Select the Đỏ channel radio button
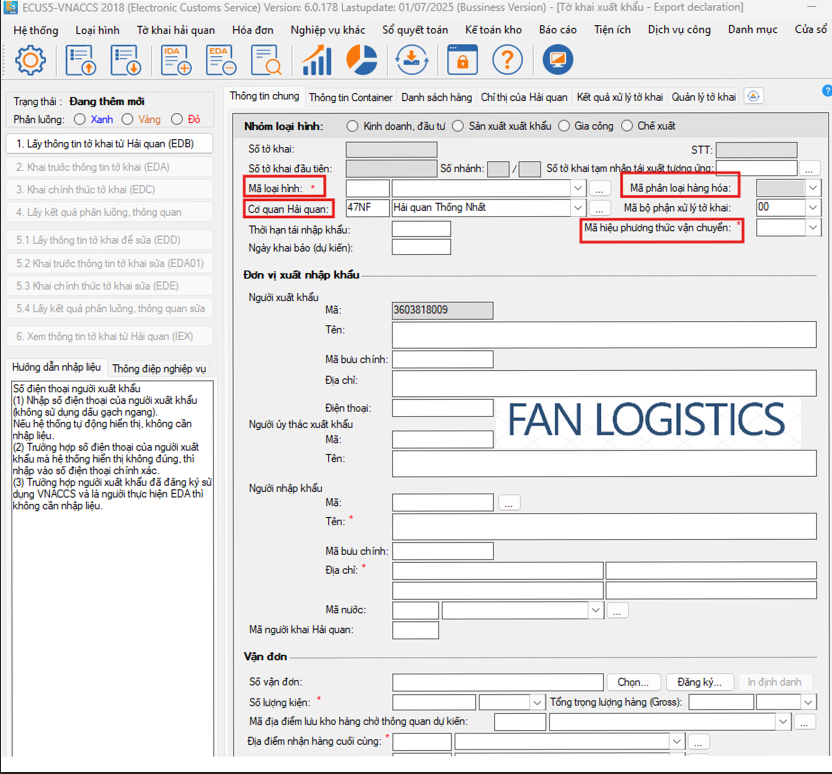 point(177,119)
